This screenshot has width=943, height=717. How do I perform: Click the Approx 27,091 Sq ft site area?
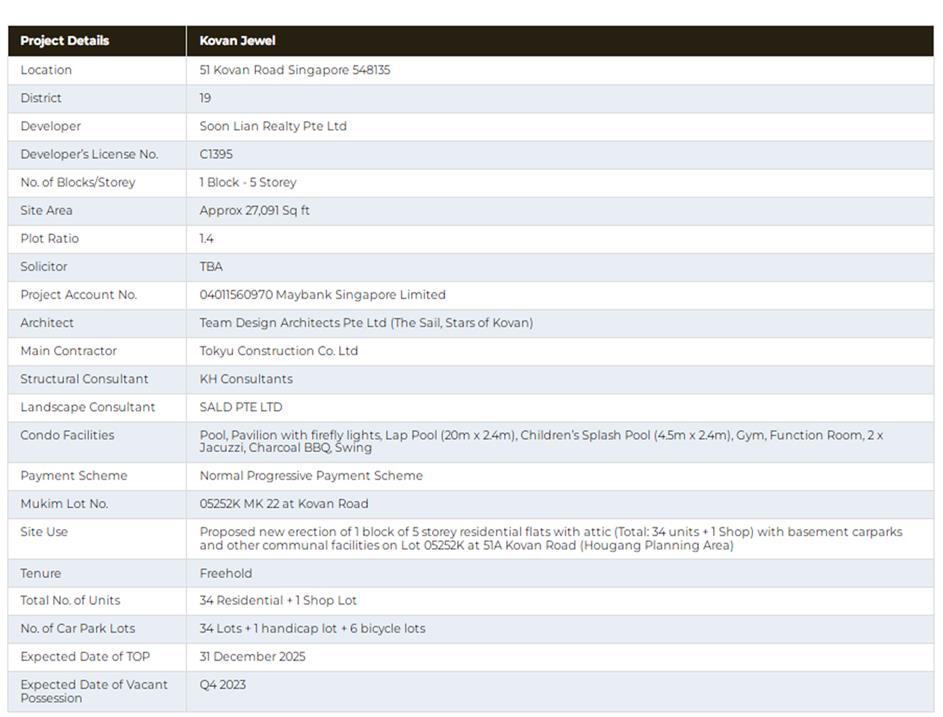254,210
